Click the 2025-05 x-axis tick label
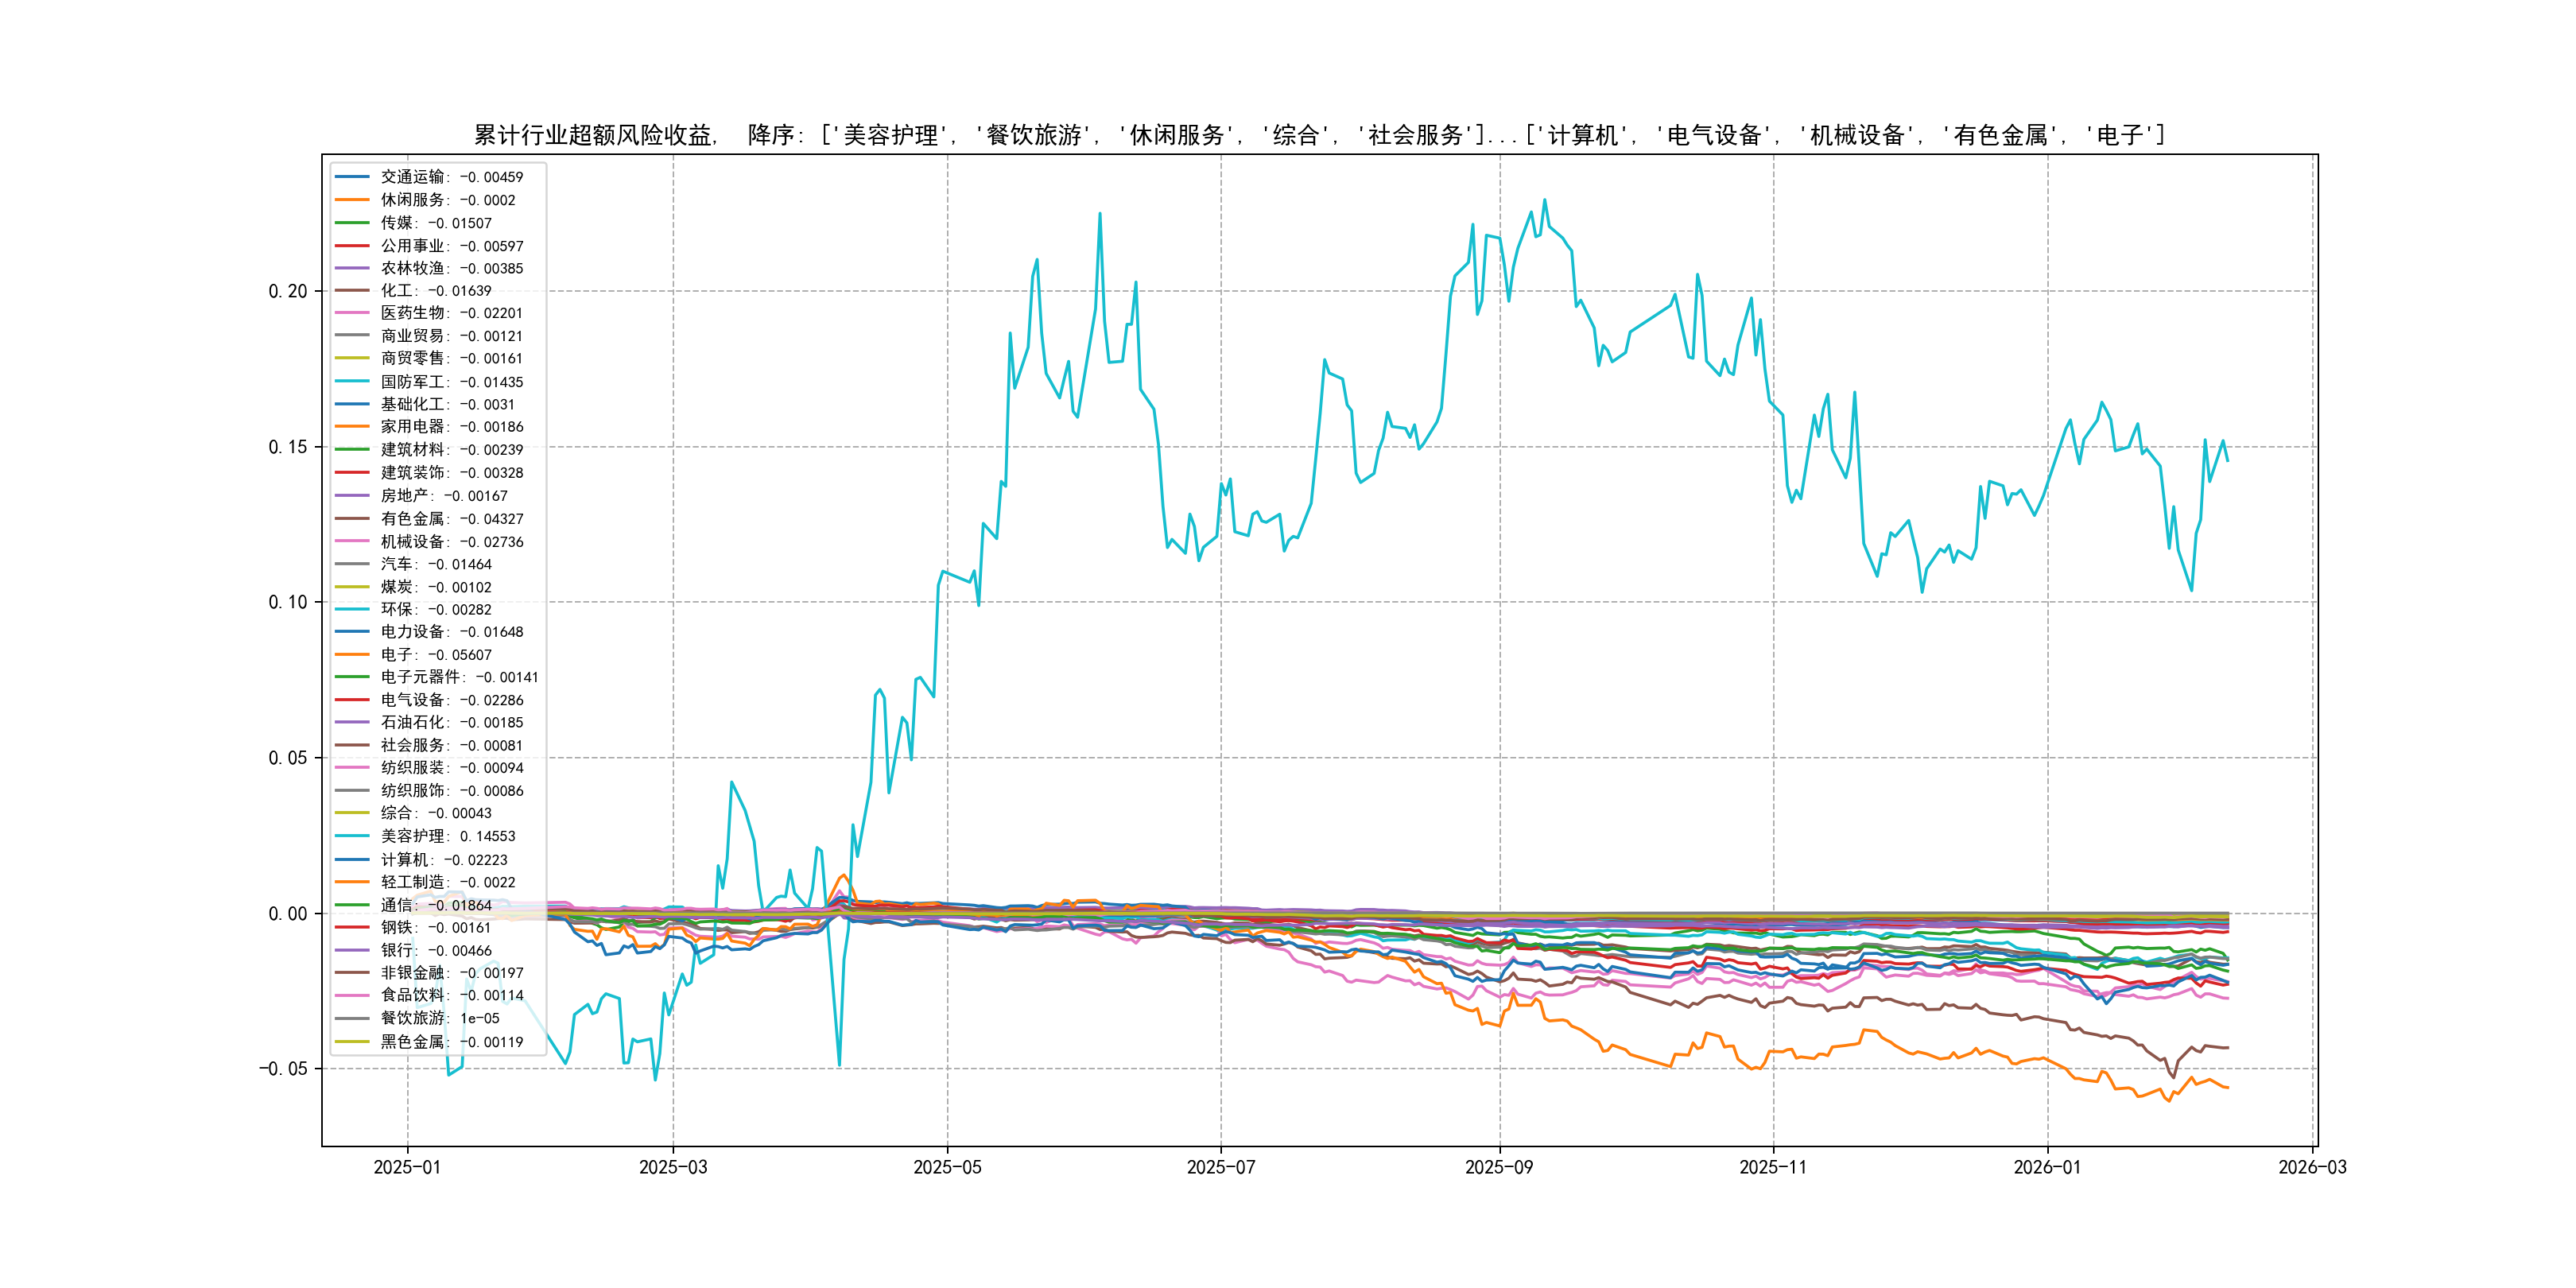Screen dimensions: 2576x1288 tap(947, 1167)
